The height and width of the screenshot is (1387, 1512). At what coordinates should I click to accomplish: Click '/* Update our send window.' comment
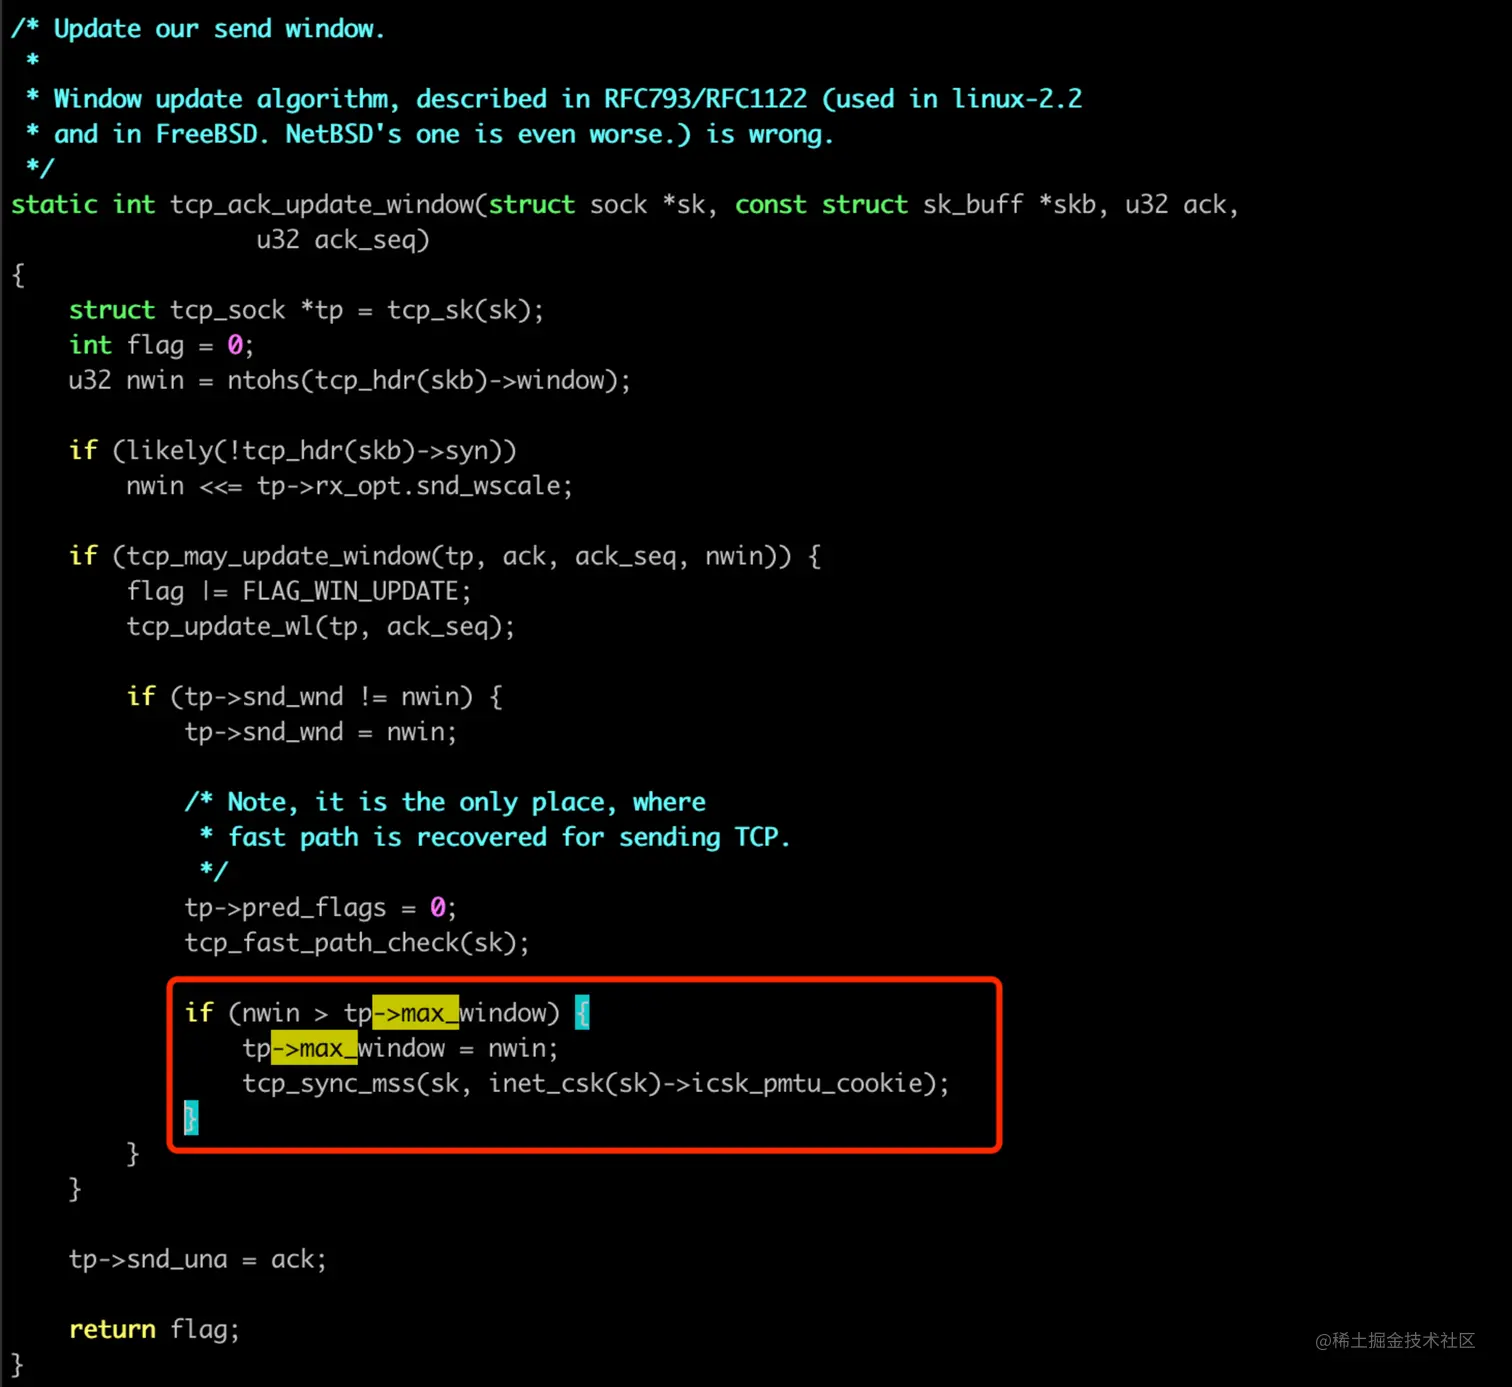pyautogui.click(x=198, y=29)
